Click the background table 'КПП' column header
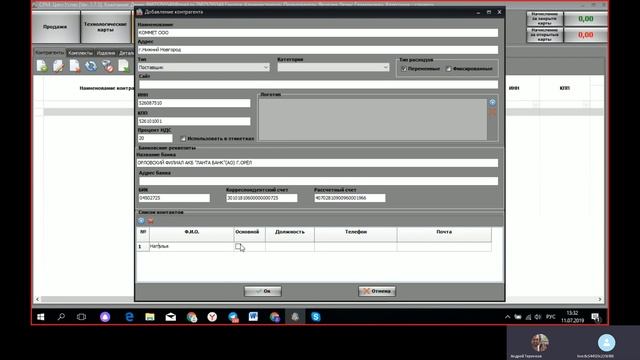 (564, 88)
